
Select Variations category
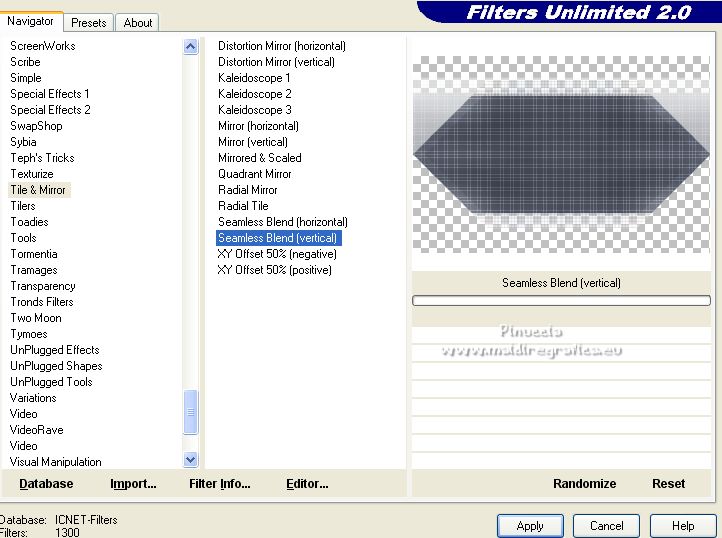(x=33, y=398)
